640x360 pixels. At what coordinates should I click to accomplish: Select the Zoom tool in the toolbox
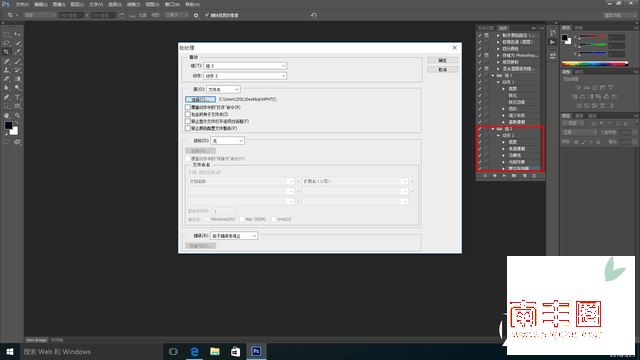pos(17,116)
